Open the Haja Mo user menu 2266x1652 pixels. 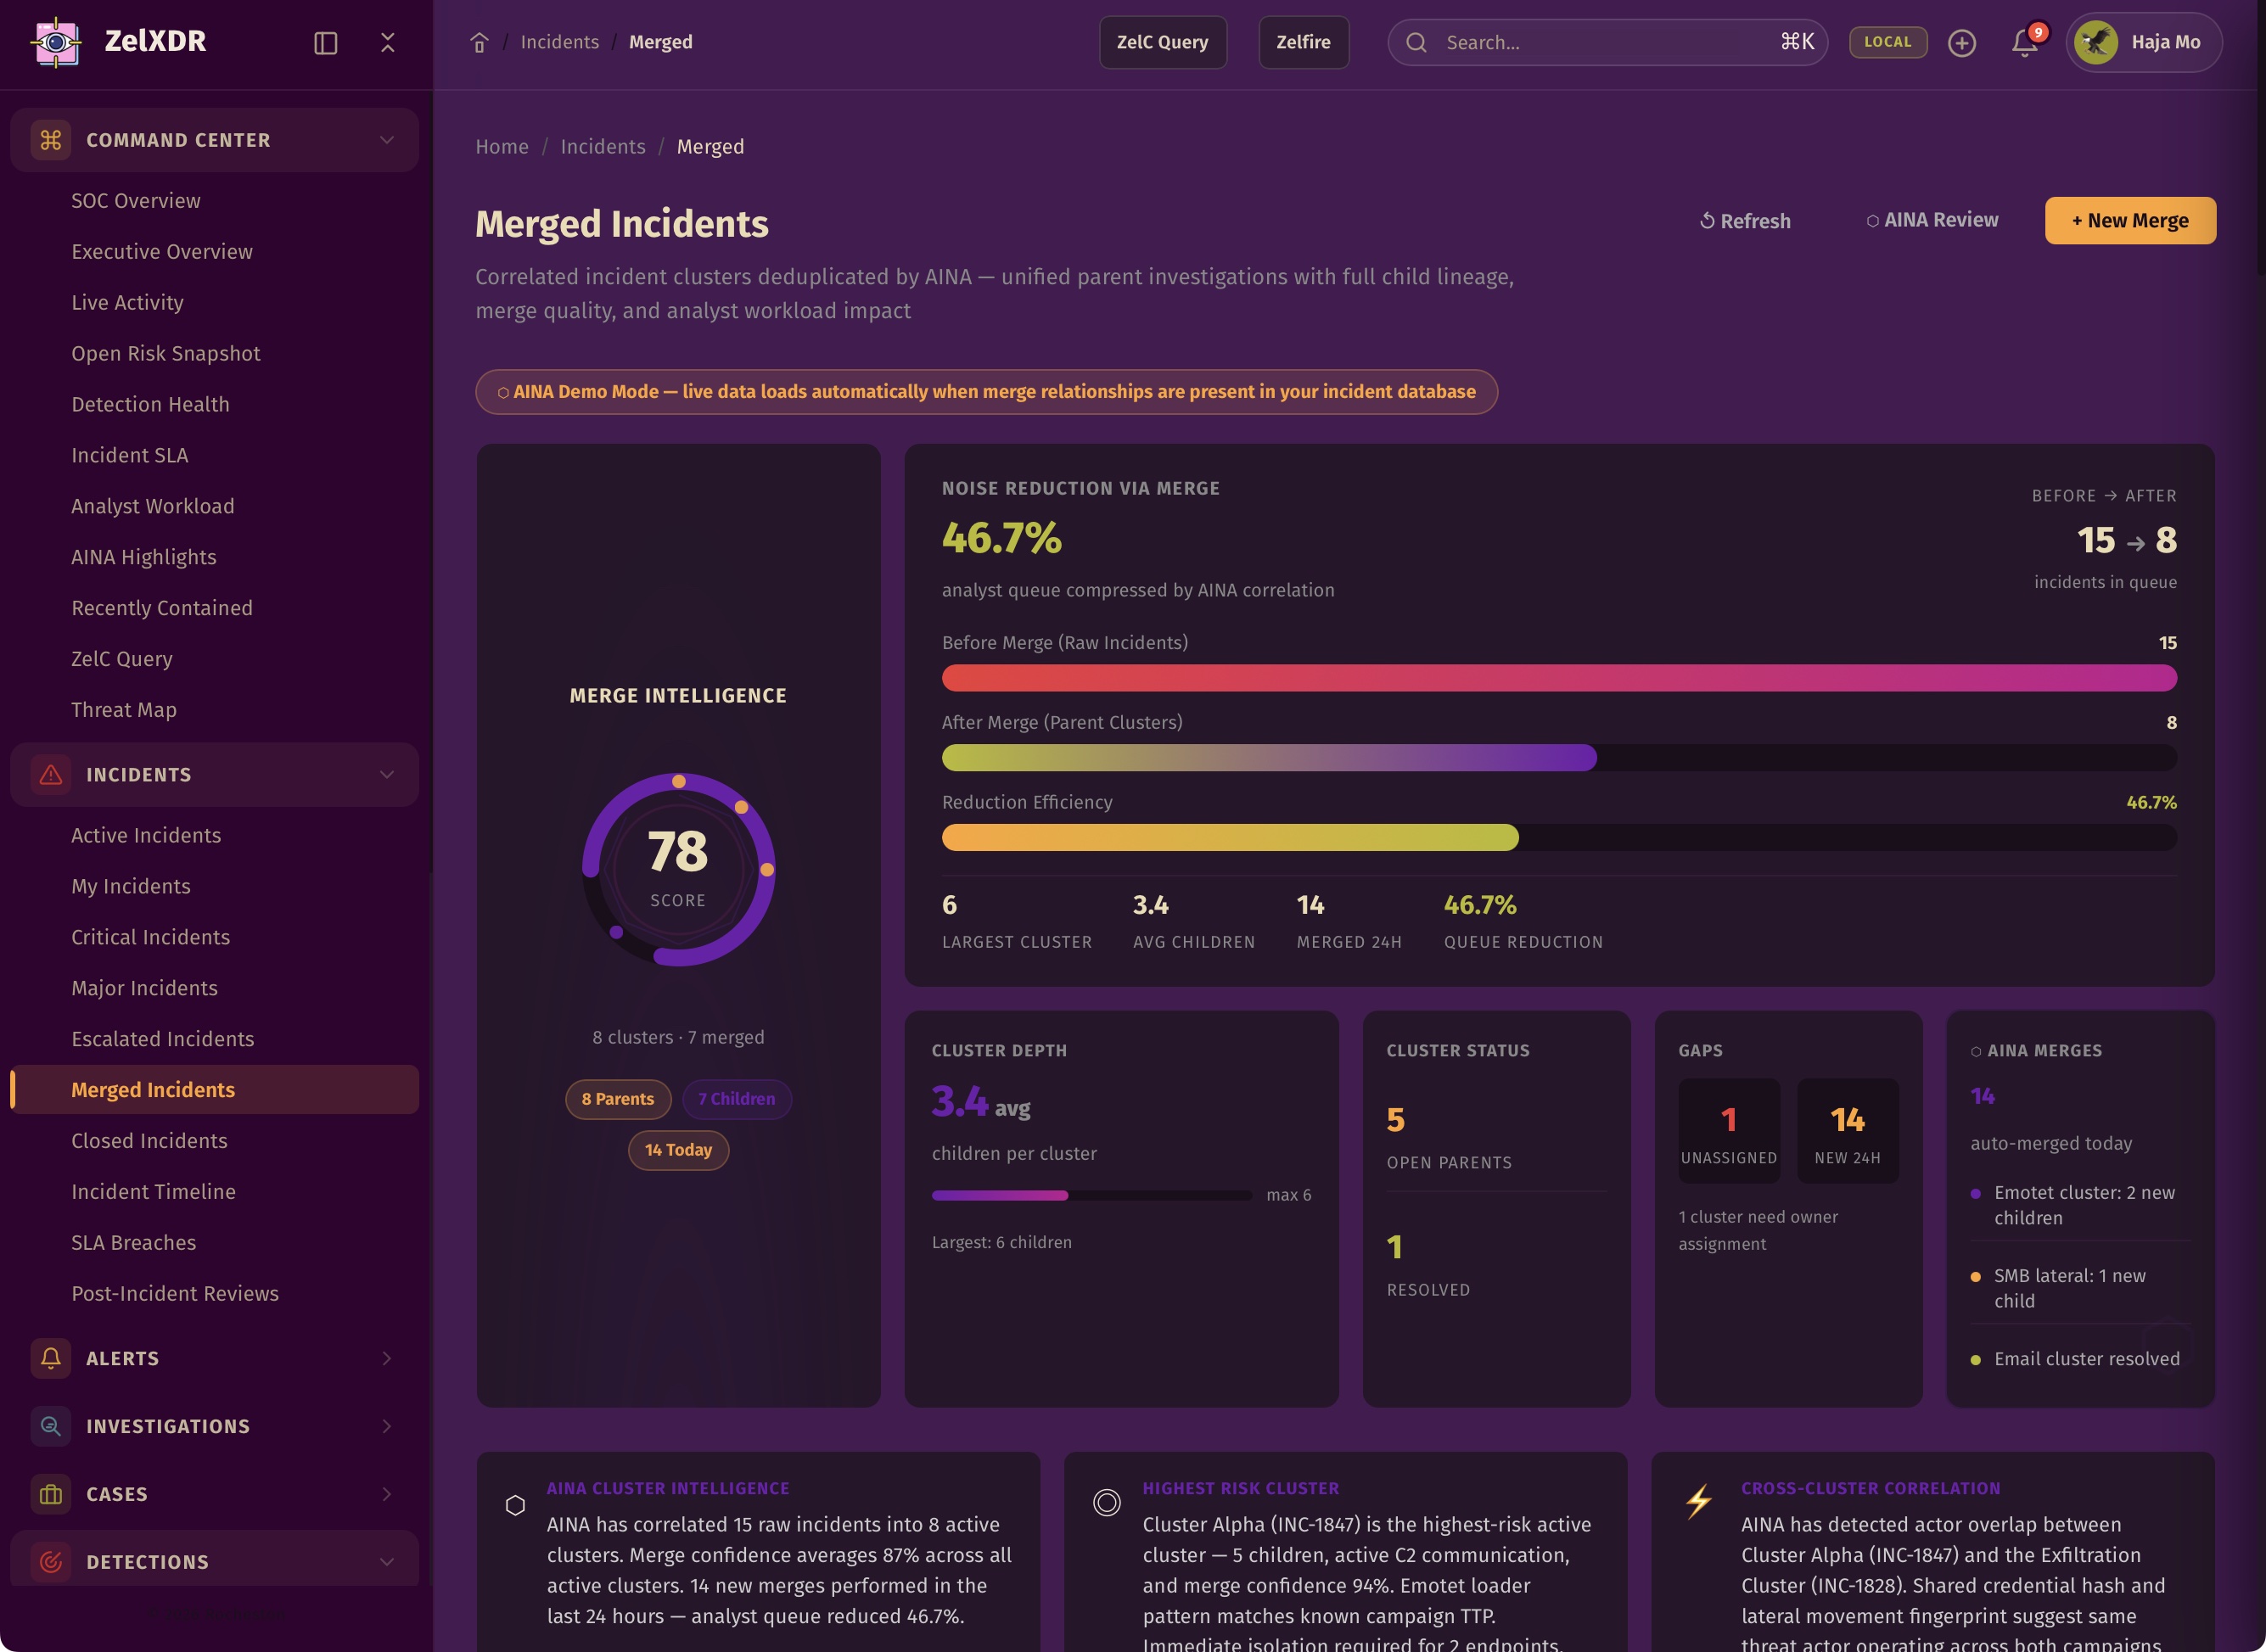[2143, 42]
